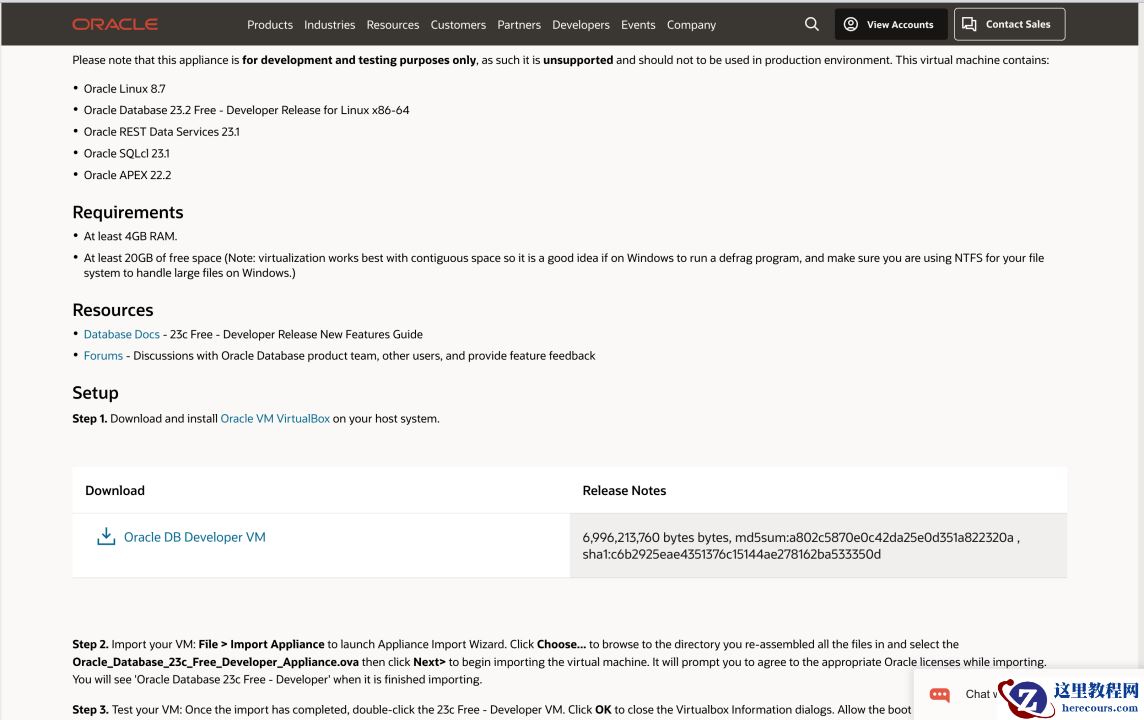The width and height of the screenshot is (1144, 720).
Task: Open the Customers menu
Action: click(458, 25)
